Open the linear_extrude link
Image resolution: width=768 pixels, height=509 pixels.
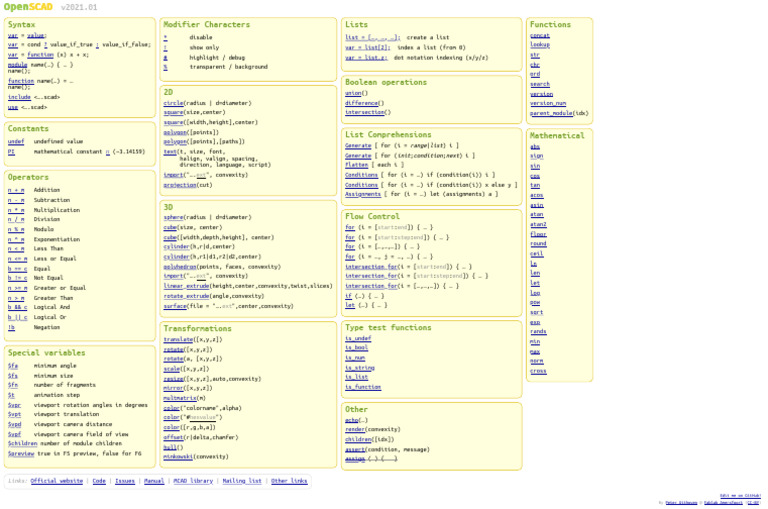point(186,286)
